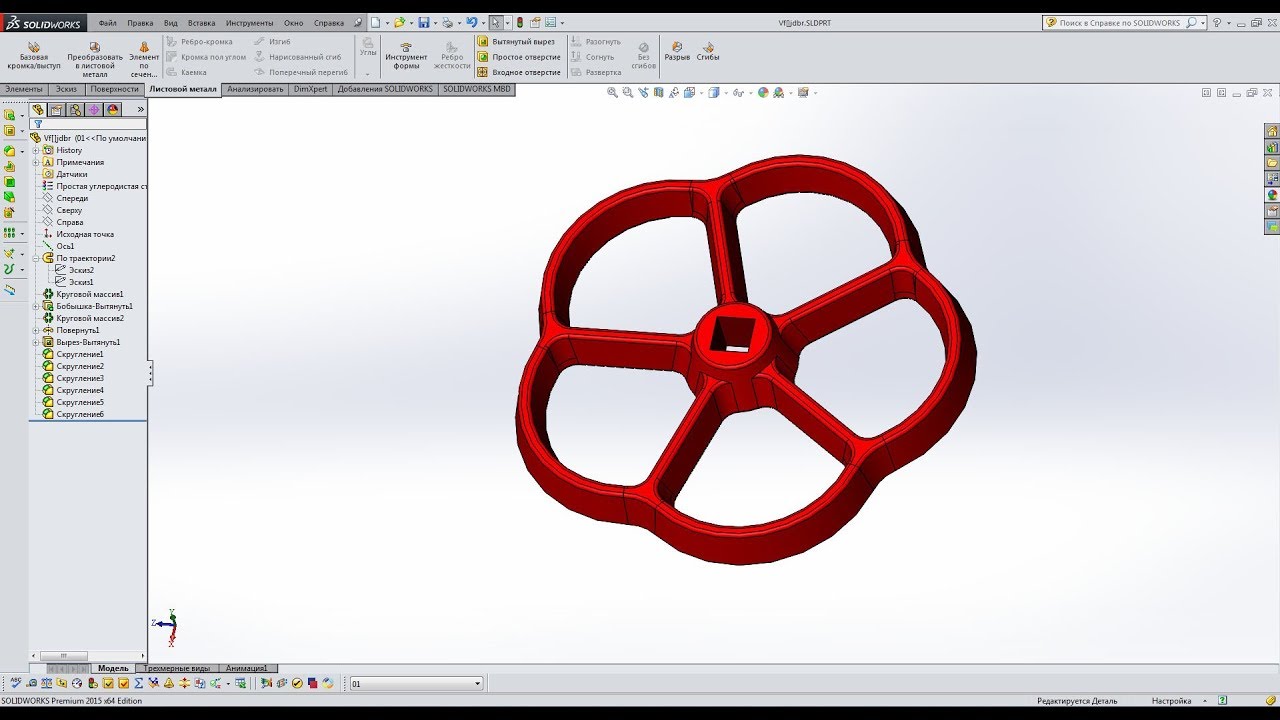Screen dimensions: 1280x720
Task: Open the Инструмент формы tool
Action: 406,56
